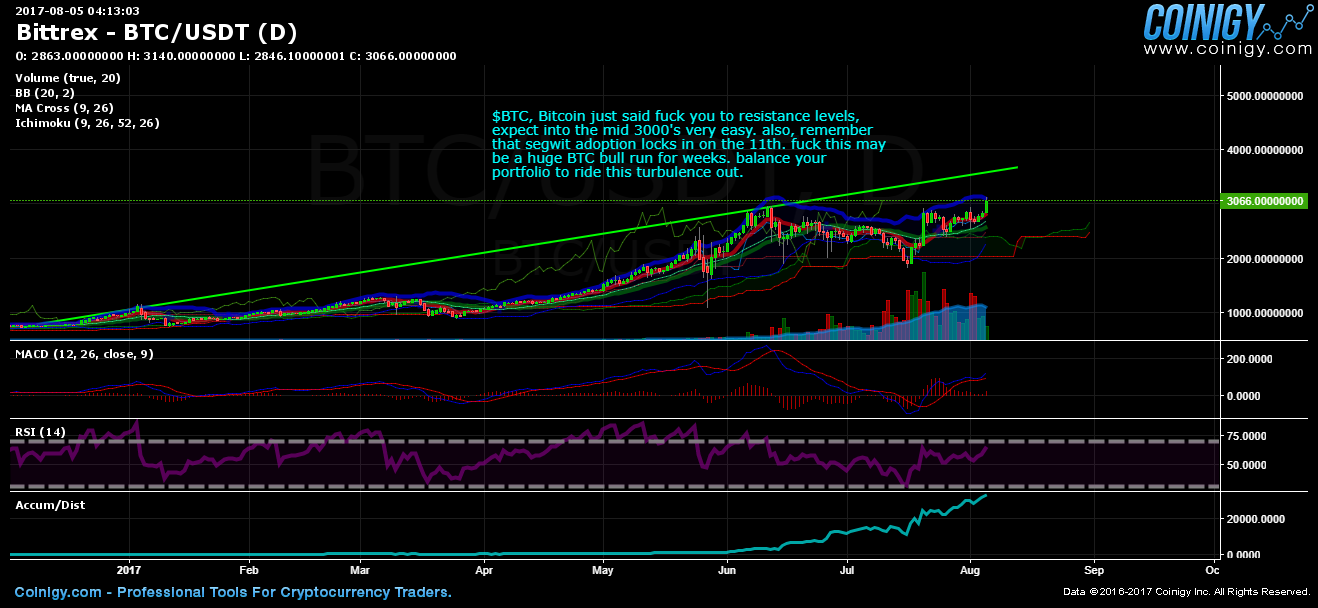Screen dimensions: 1318x608
Task: Click the Feb label on the time axis
Action: (249, 569)
